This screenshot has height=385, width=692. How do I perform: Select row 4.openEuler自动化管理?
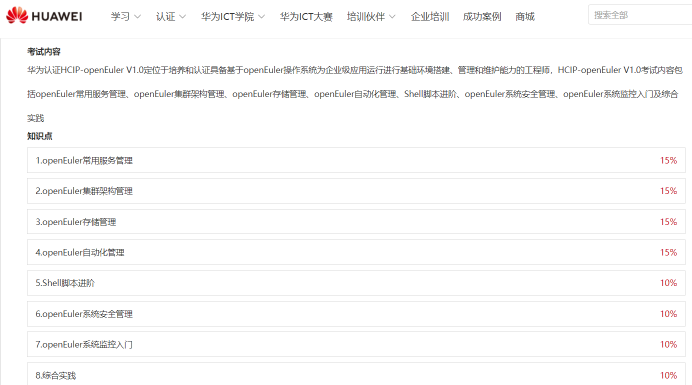356,252
